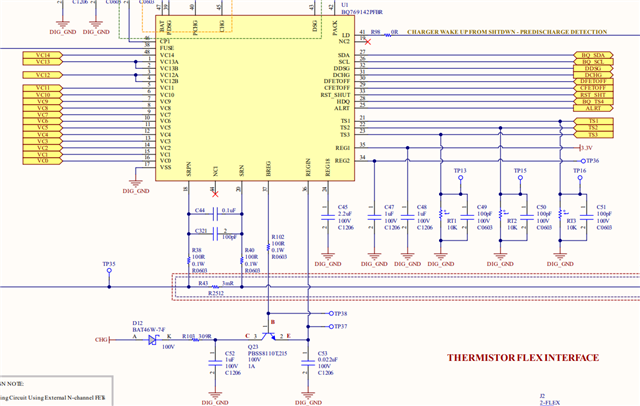Select the R40 100R resistor symbol
The width and height of the screenshot is (640, 406).
(242, 260)
